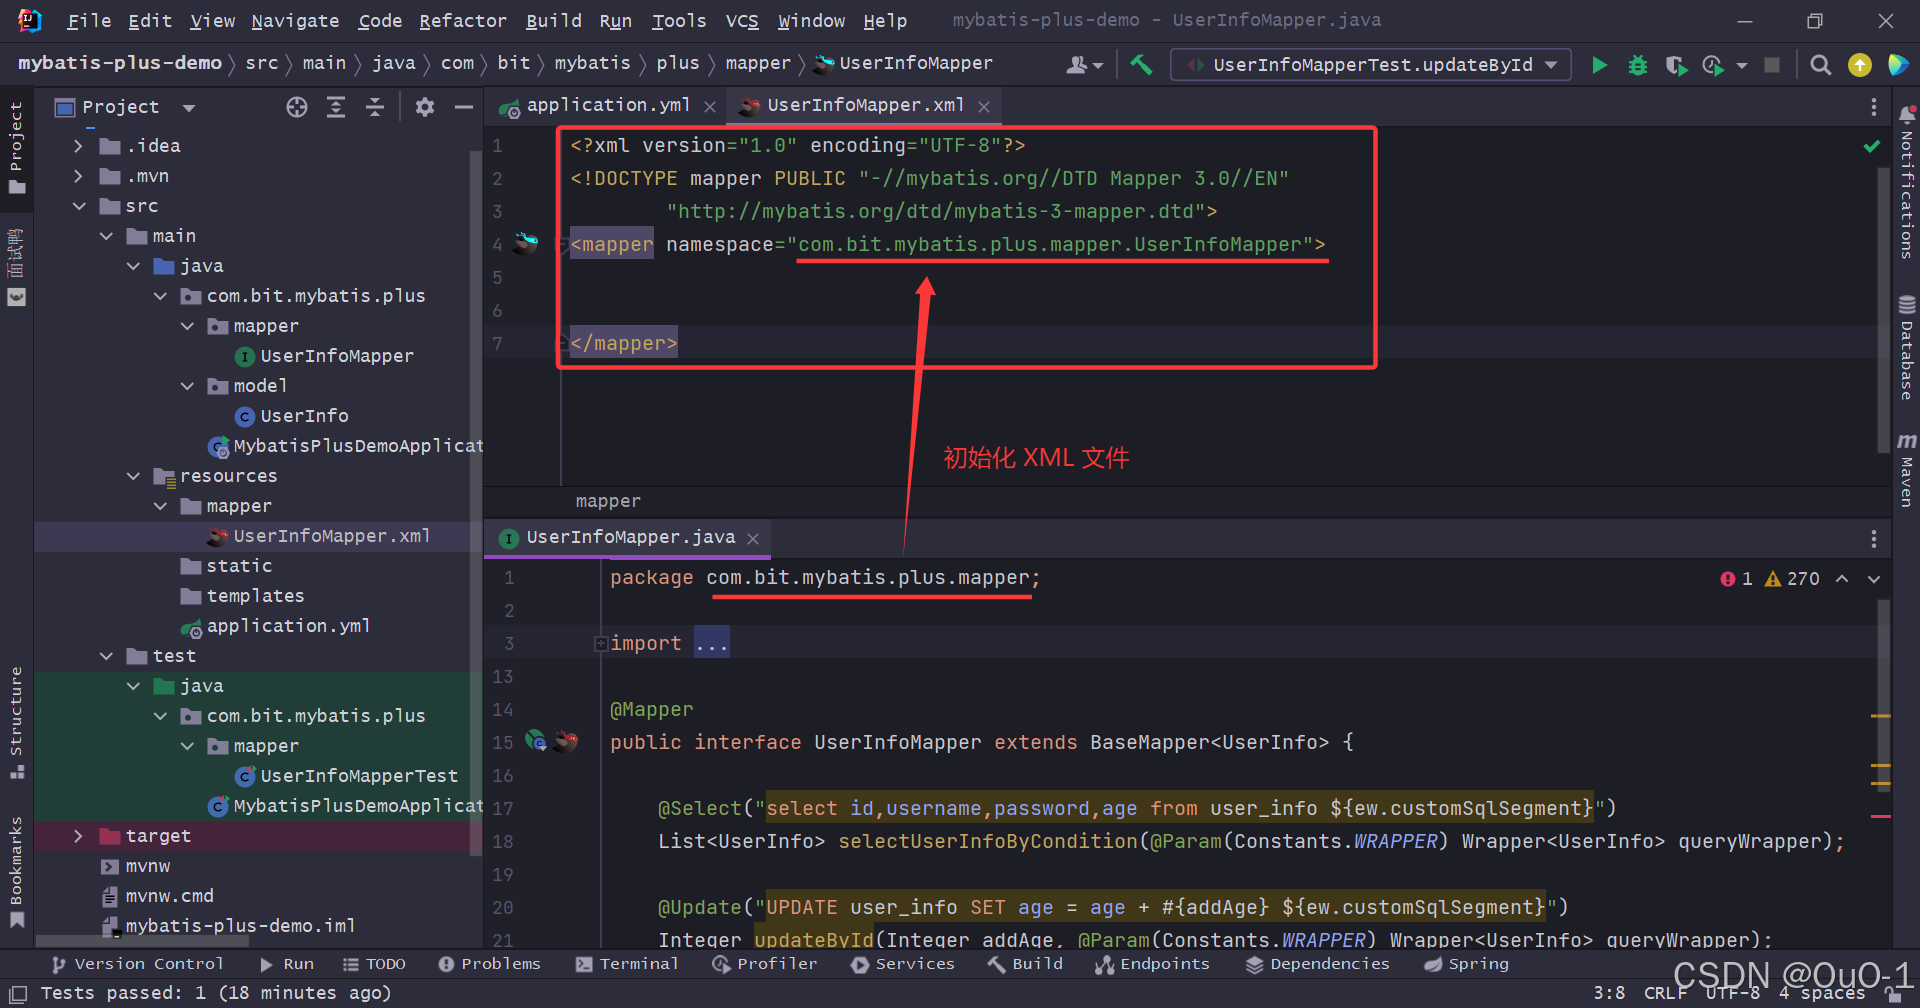
Task: Open Project view mode dropdown
Action: click(189, 107)
